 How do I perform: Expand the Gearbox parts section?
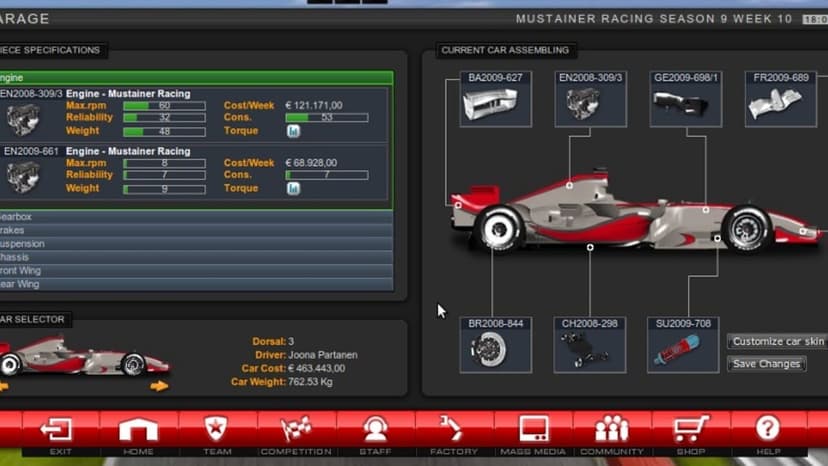point(196,217)
